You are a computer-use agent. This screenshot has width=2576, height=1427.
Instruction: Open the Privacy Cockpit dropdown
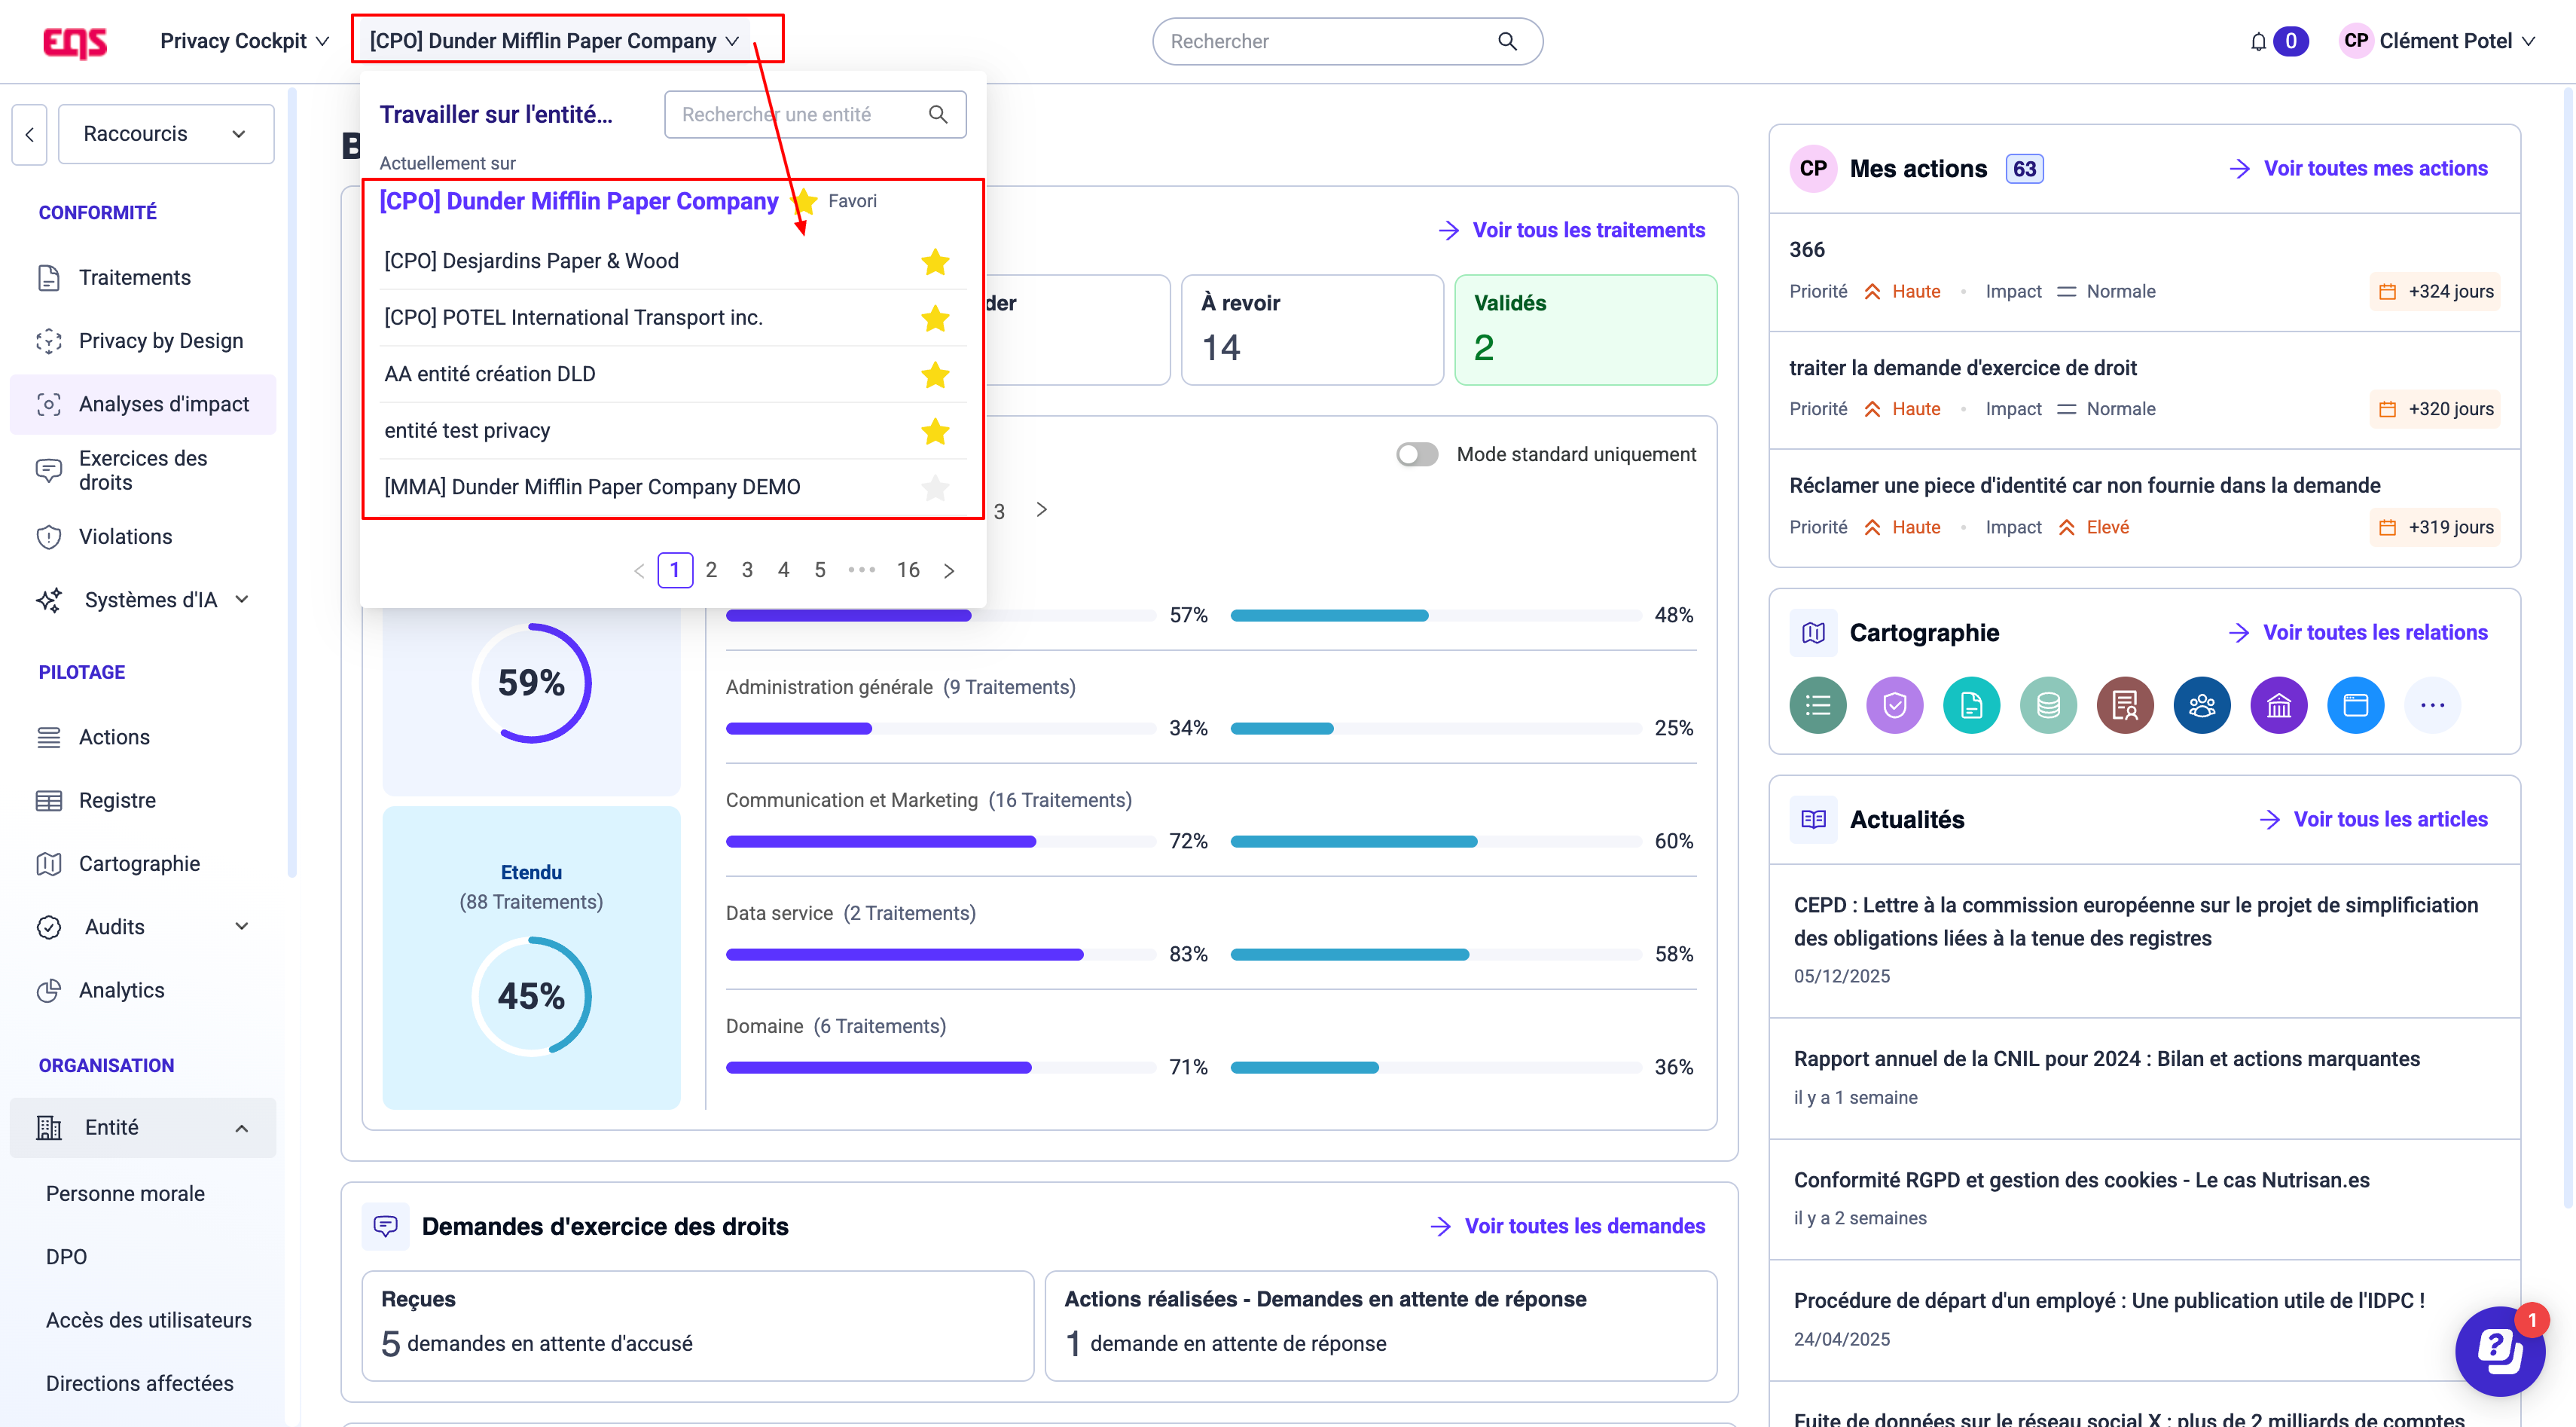(x=245, y=42)
